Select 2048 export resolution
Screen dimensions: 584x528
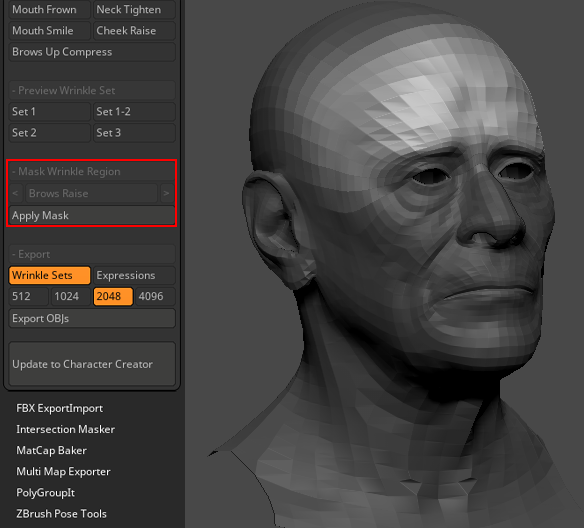click(x=113, y=296)
